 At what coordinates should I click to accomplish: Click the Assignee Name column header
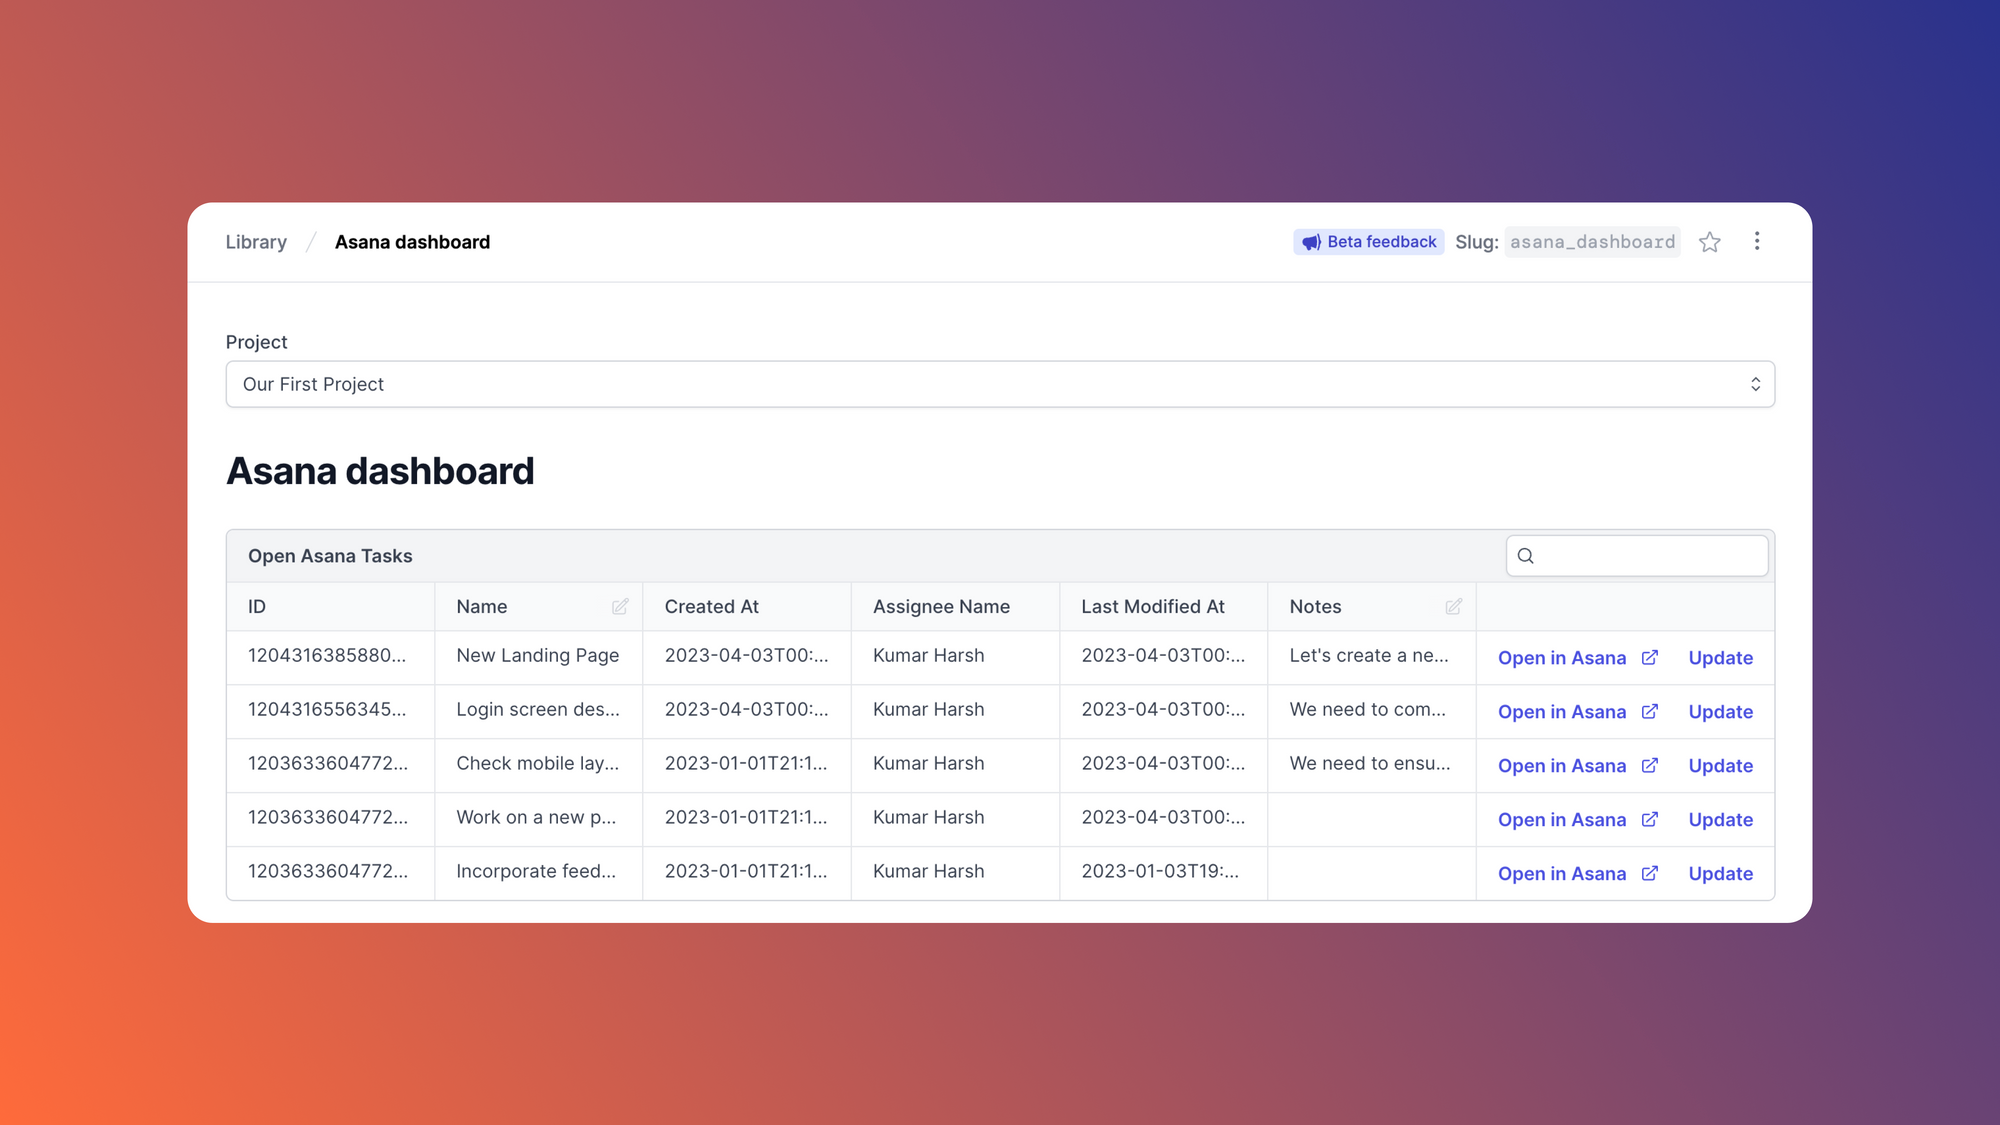(955, 607)
